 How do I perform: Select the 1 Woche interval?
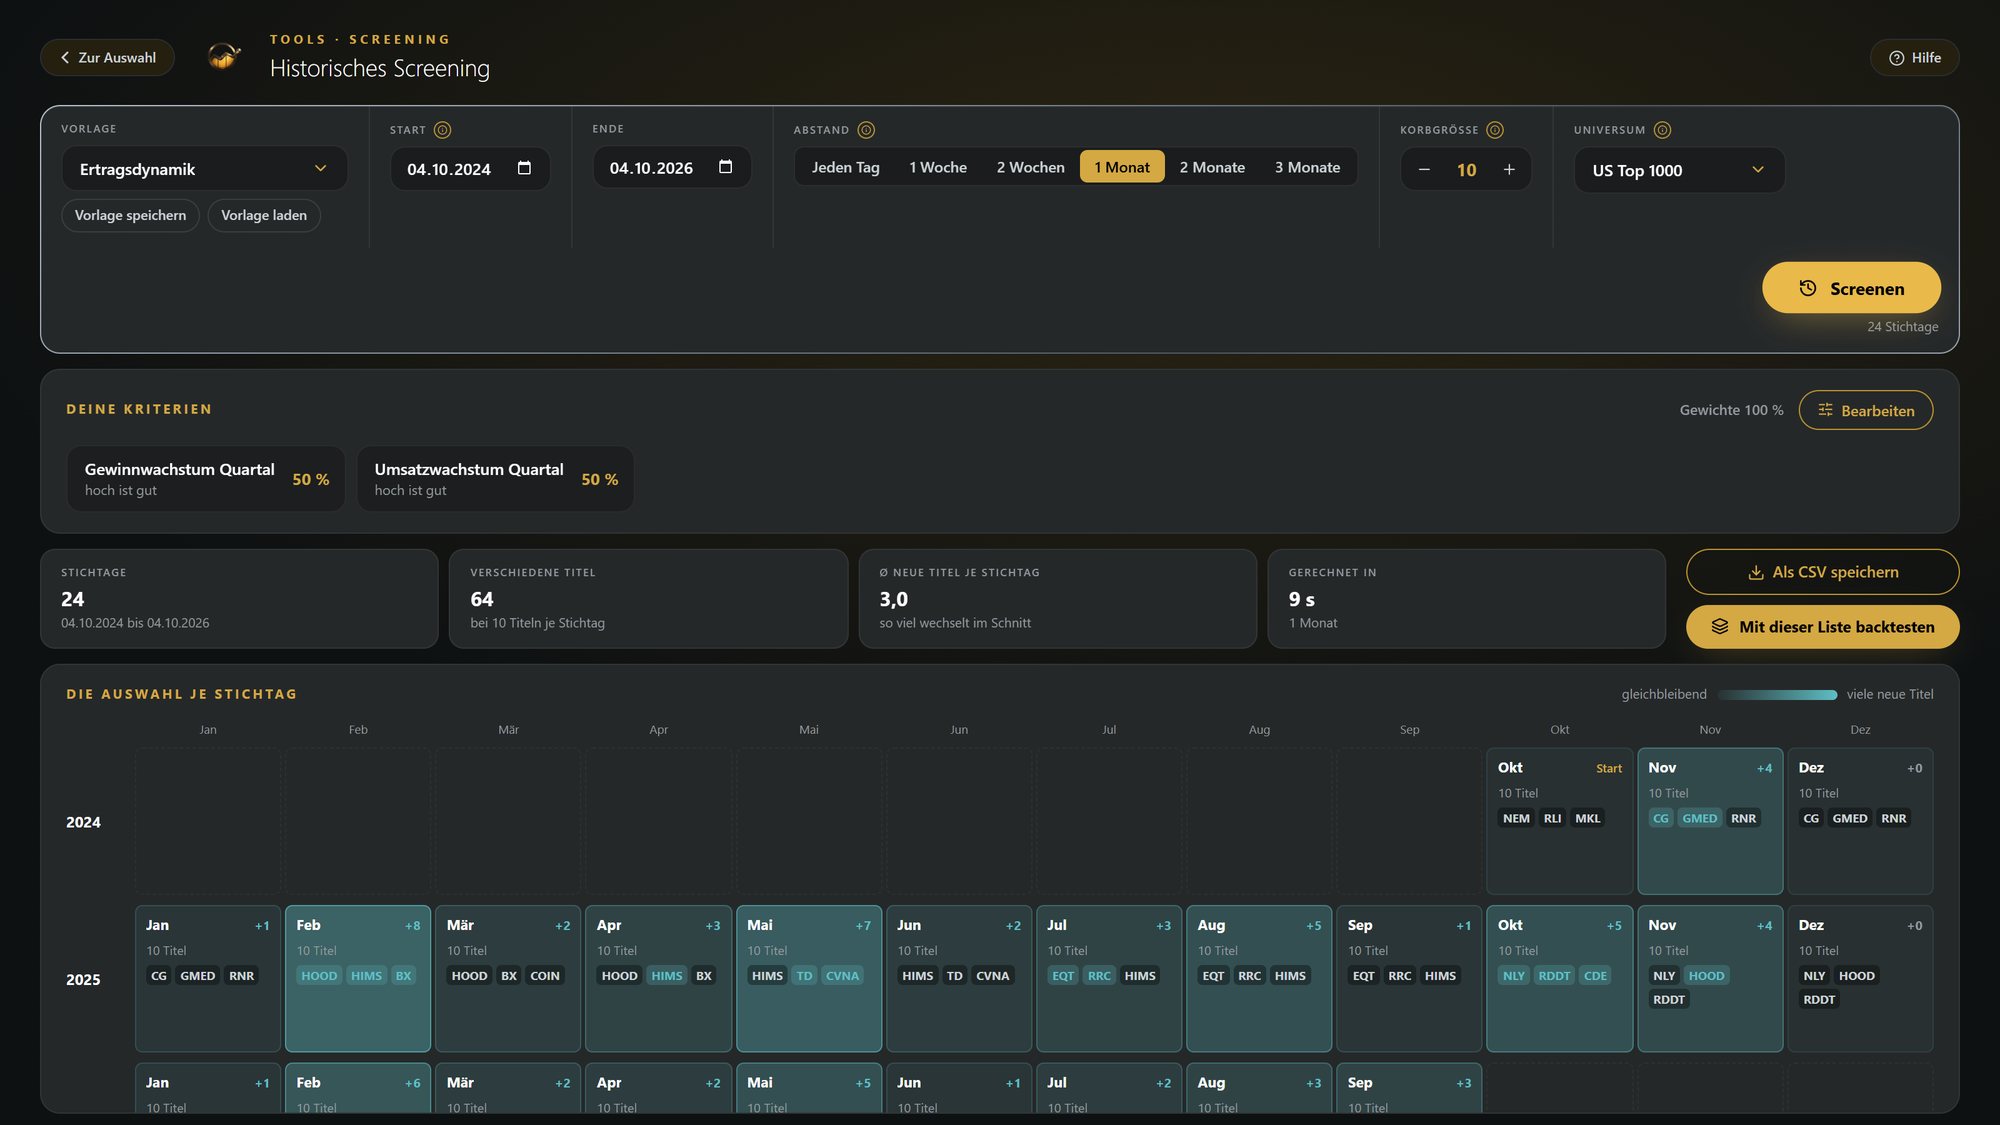tap(937, 167)
